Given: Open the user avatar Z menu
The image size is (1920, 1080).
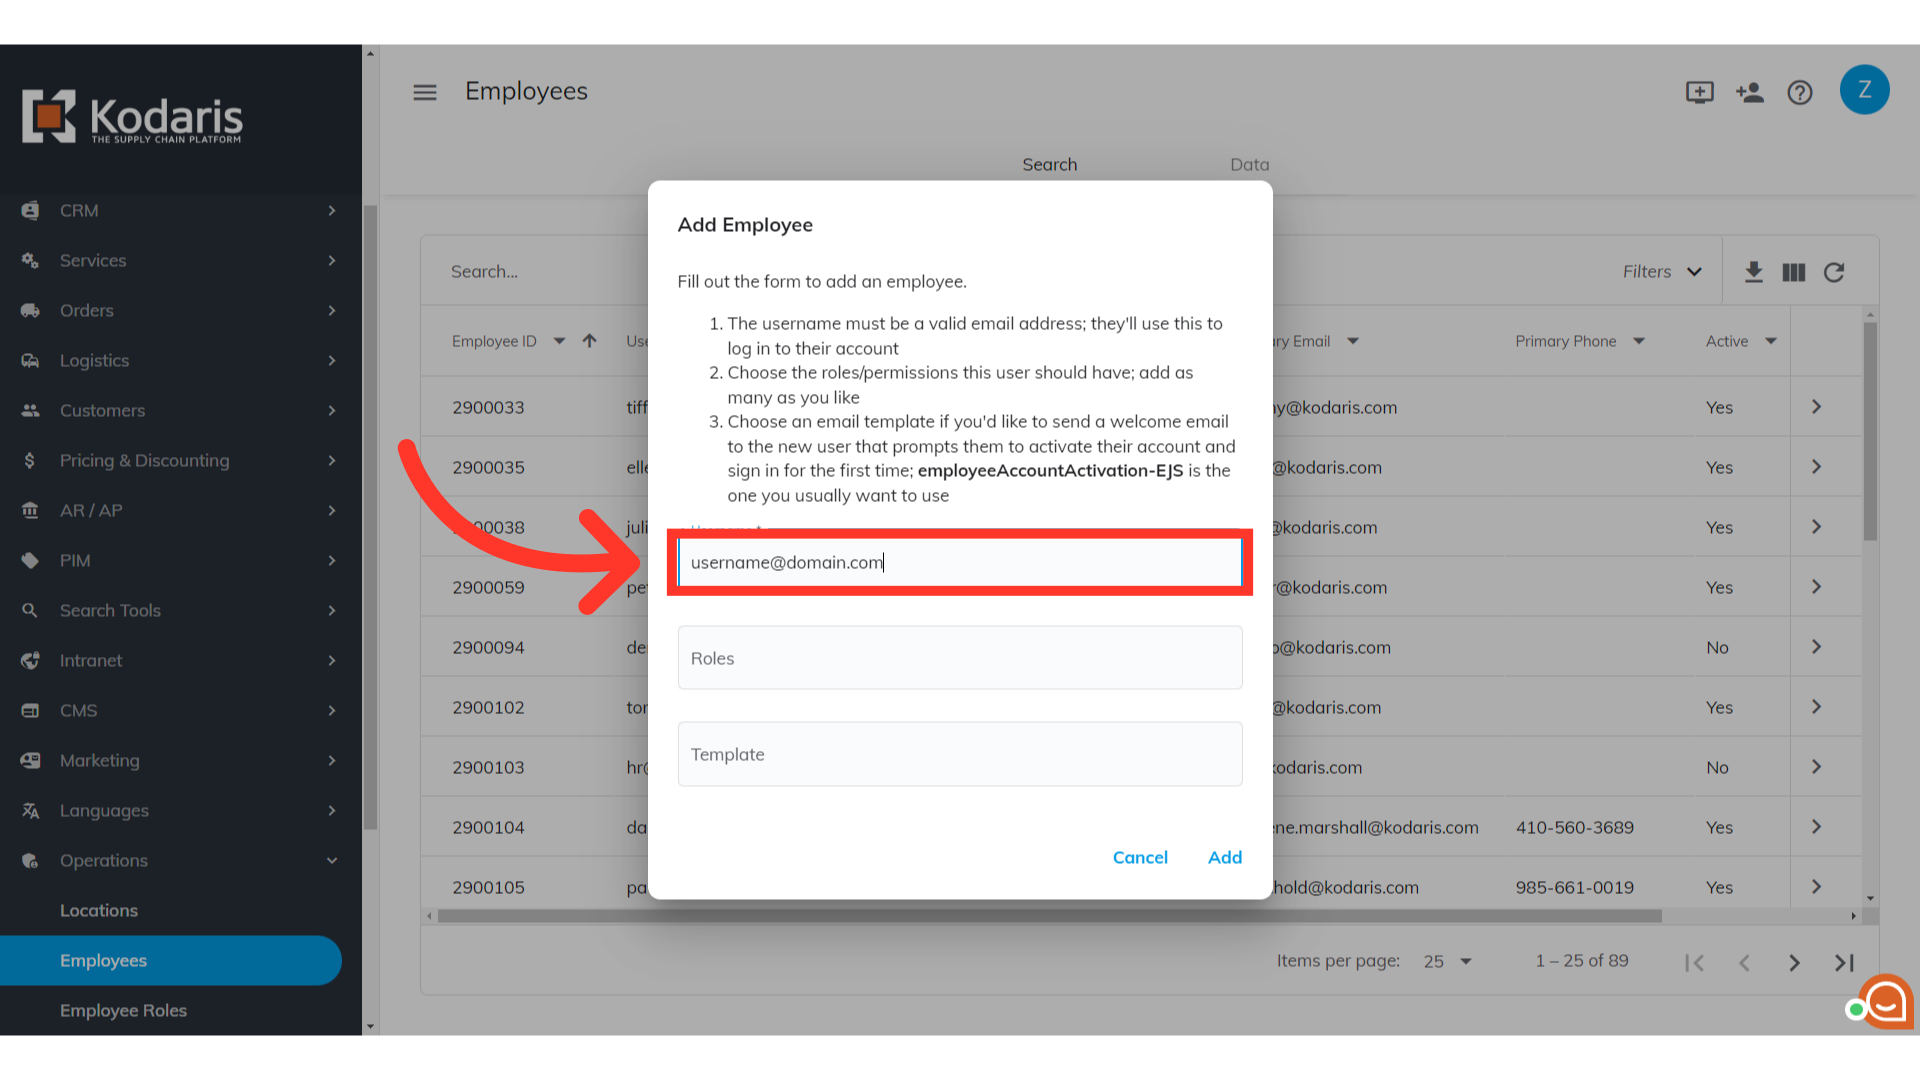Looking at the screenshot, I should pos(1864,90).
